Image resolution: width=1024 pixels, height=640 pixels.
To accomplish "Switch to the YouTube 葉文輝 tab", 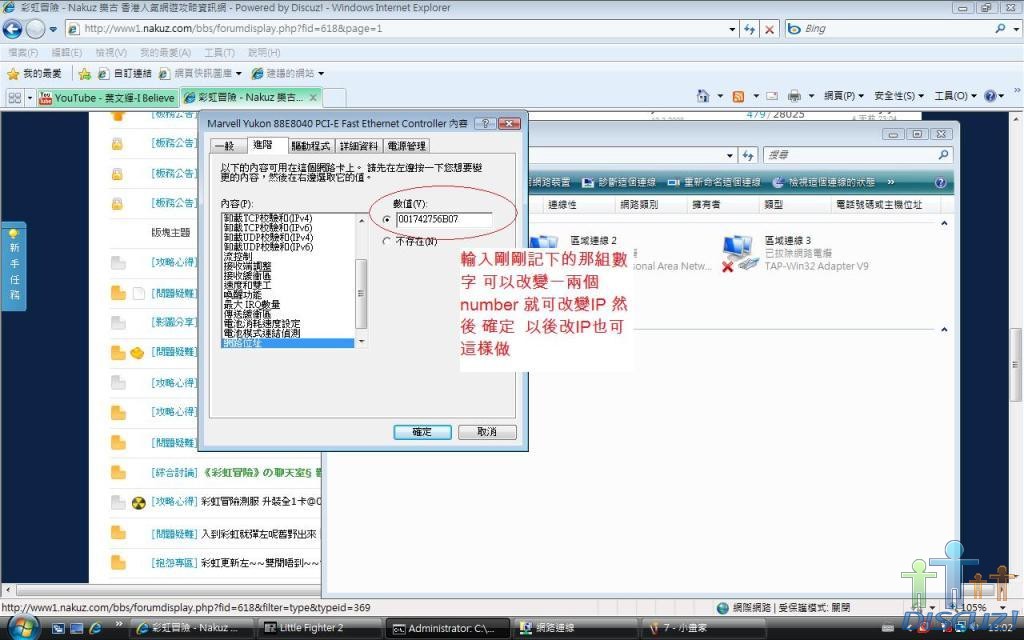I will click(x=107, y=97).
